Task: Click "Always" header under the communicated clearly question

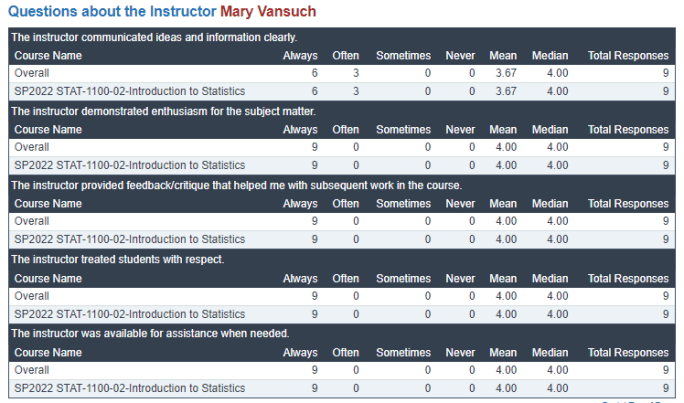Action: 300,56
